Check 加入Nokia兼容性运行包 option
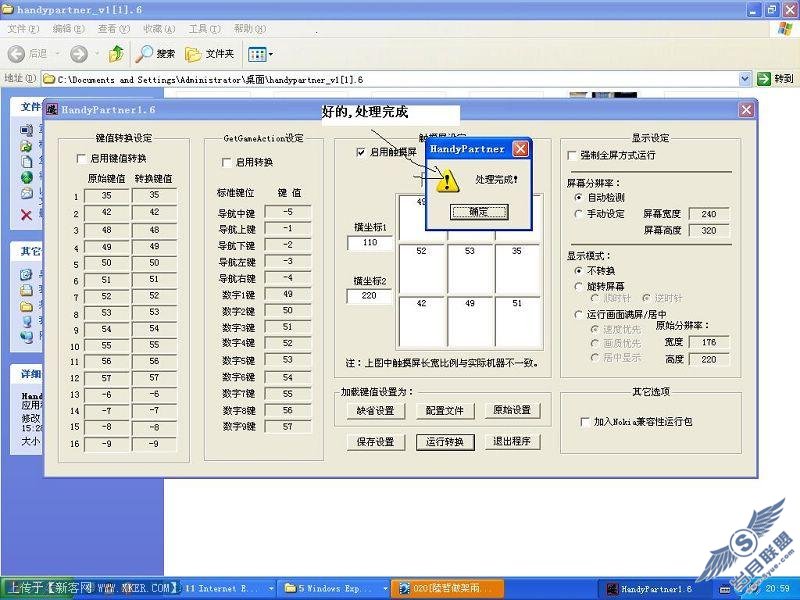This screenshot has width=800, height=600. click(585, 421)
